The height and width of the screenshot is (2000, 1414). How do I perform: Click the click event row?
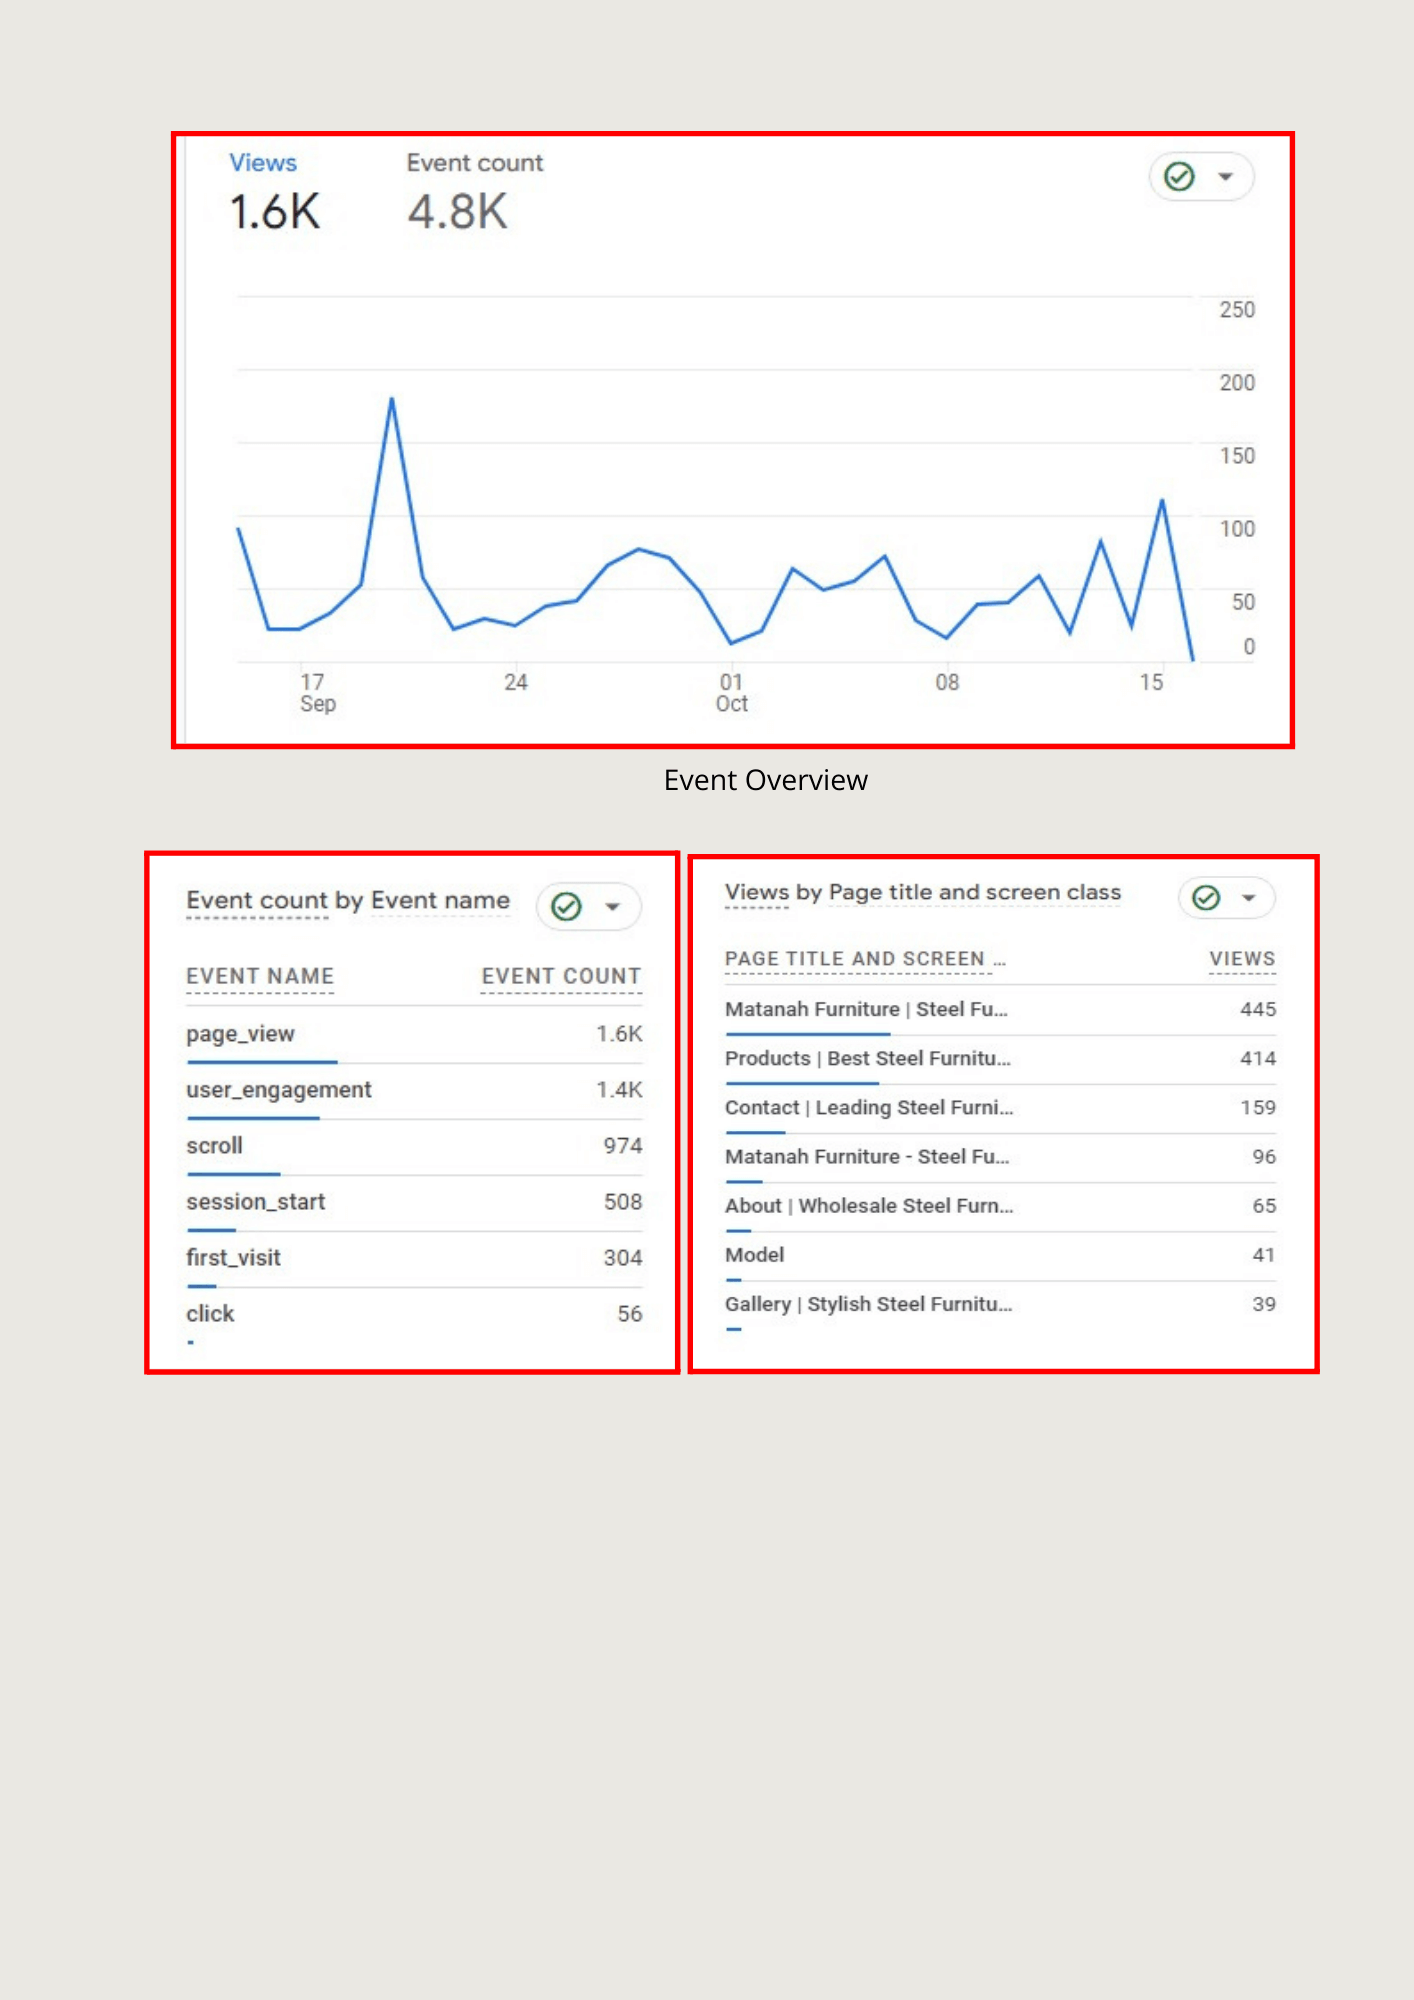click(414, 1314)
